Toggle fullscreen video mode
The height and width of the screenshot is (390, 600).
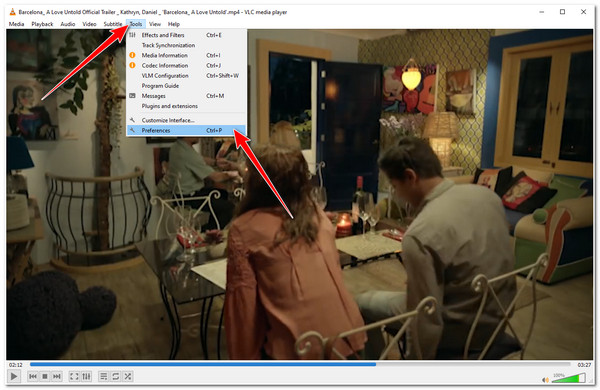tap(74, 377)
